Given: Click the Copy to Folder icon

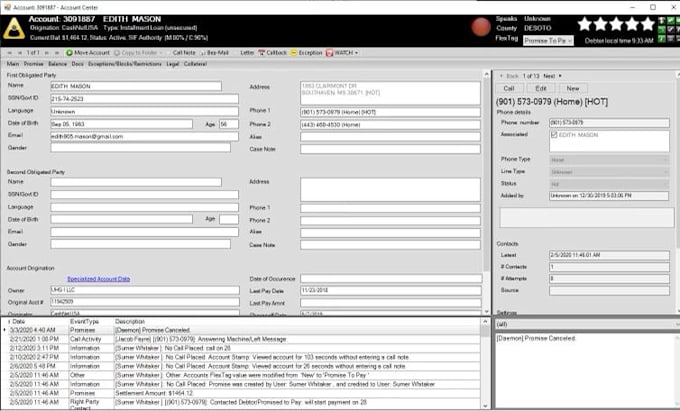Looking at the screenshot, I should point(117,52).
